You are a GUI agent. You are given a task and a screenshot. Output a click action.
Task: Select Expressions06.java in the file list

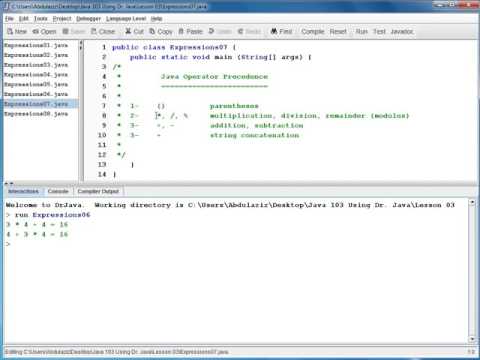click(36, 94)
